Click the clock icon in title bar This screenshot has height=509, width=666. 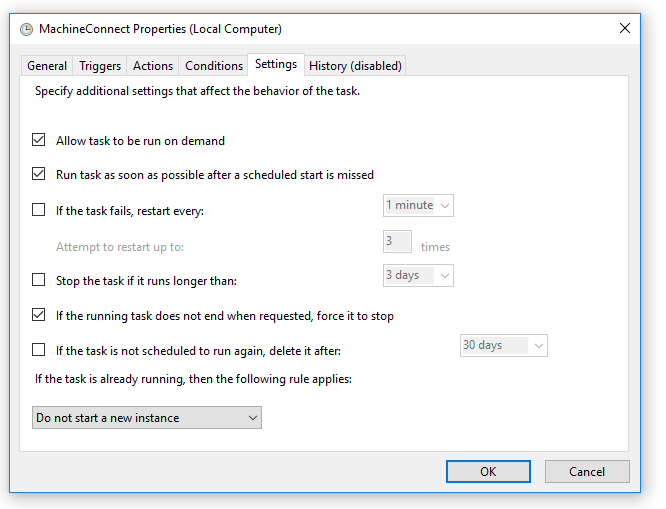click(x=27, y=29)
